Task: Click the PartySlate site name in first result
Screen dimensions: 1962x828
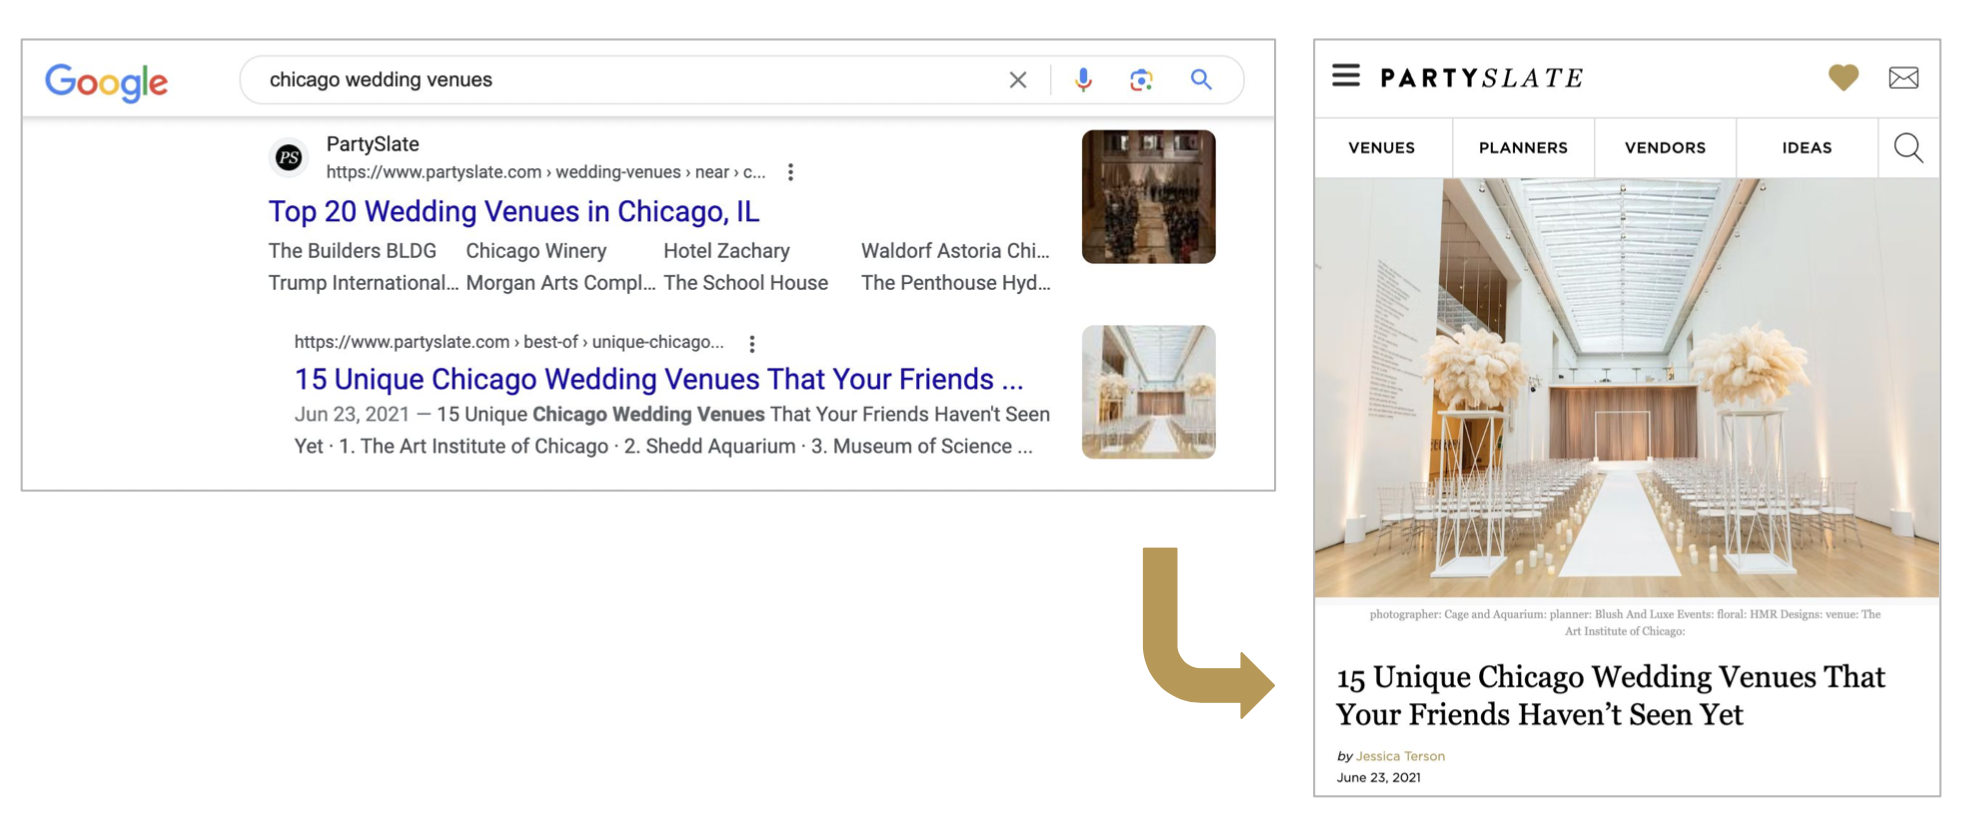Action: pyautogui.click(x=372, y=144)
